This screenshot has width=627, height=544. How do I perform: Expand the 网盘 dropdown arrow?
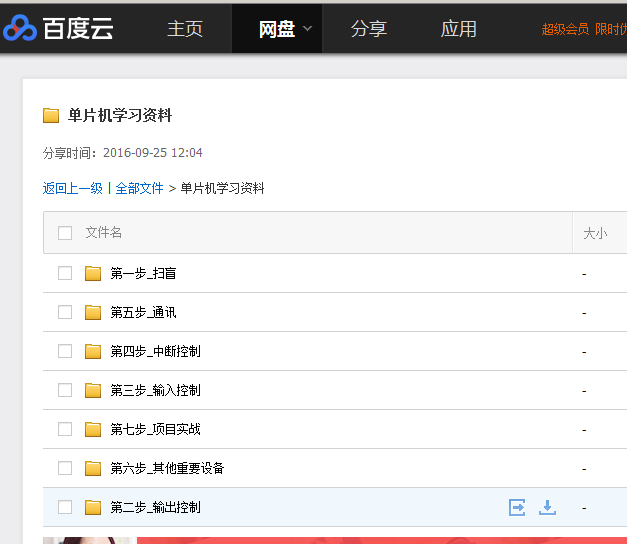307,29
